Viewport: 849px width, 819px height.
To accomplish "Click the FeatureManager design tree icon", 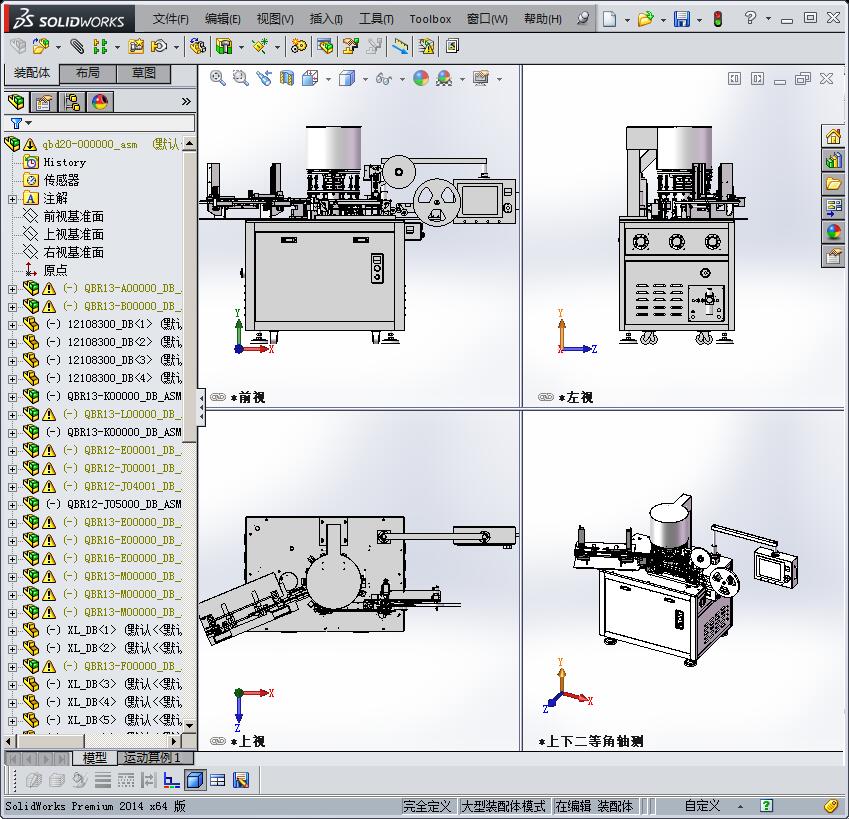I will (x=16, y=101).
